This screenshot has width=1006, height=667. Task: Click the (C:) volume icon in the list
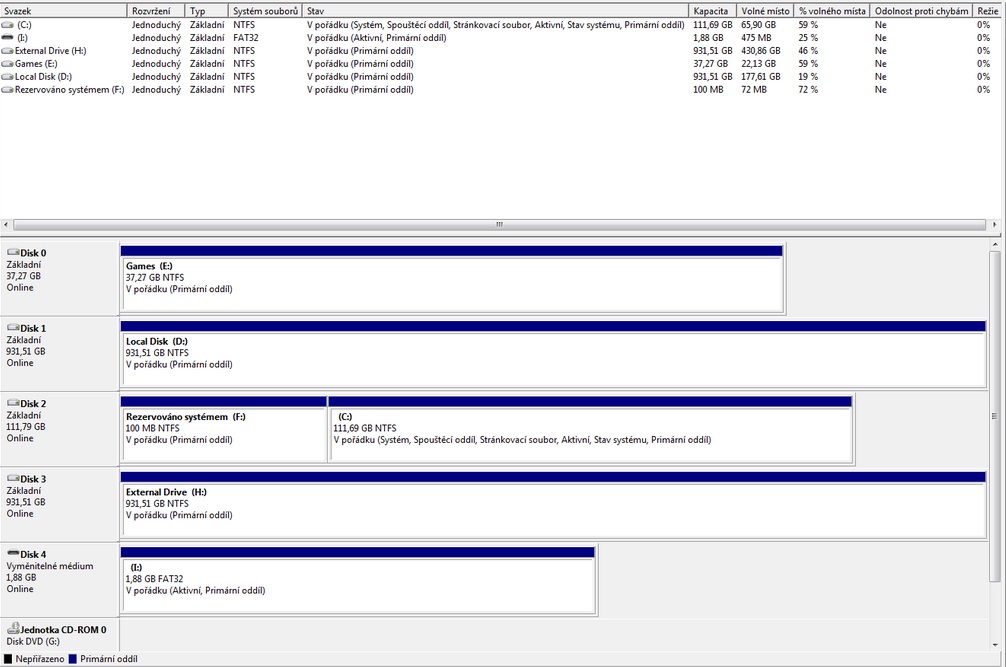point(9,24)
